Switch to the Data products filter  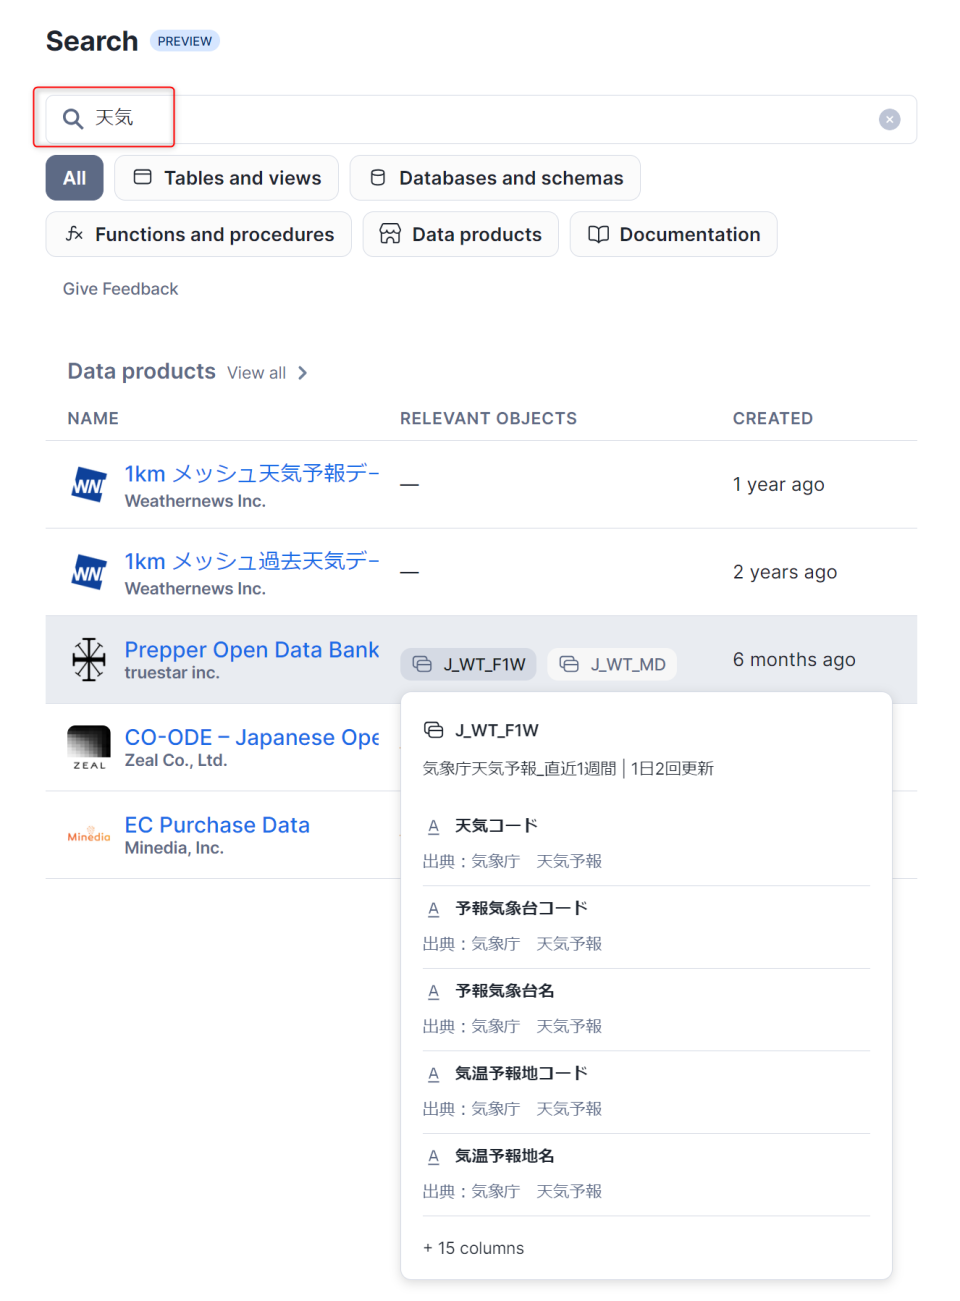point(461,234)
